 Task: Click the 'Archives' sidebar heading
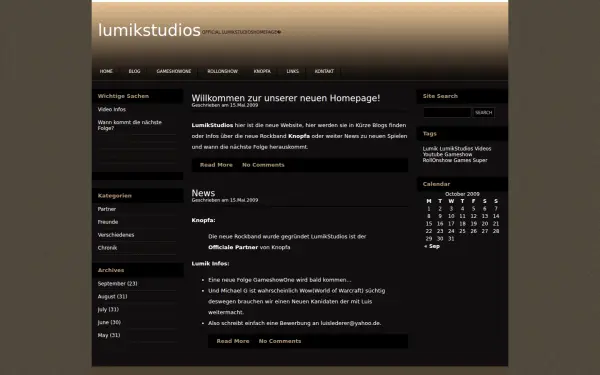(111, 270)
